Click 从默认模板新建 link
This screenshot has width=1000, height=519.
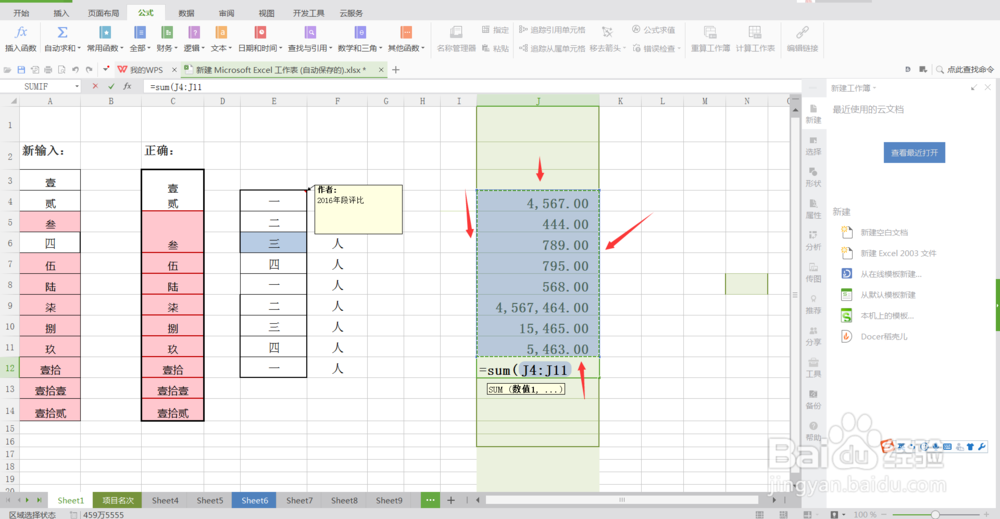pos(888,295)
